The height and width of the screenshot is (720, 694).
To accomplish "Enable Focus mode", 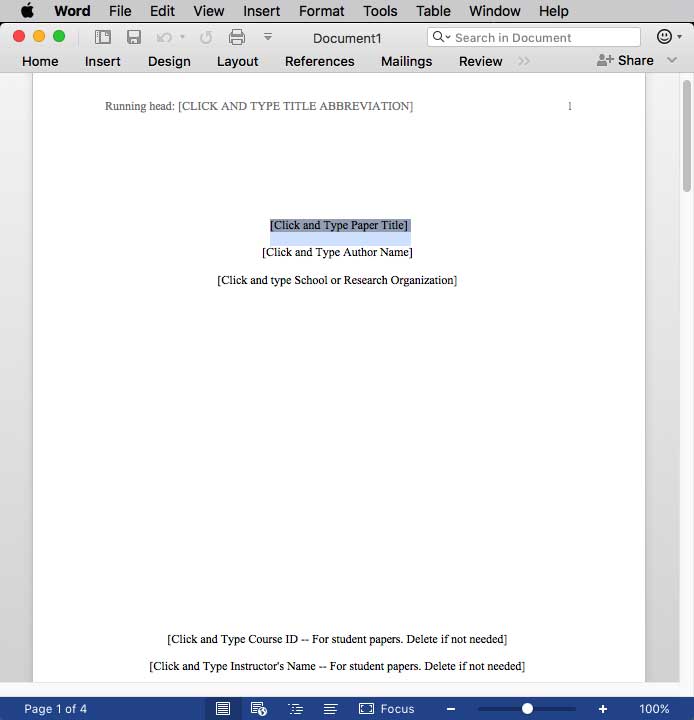I will pyautogui.click(x=386, y=708).
